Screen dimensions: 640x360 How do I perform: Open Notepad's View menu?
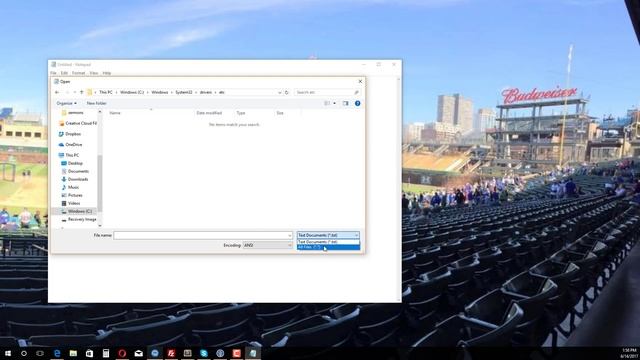(94, 73)
